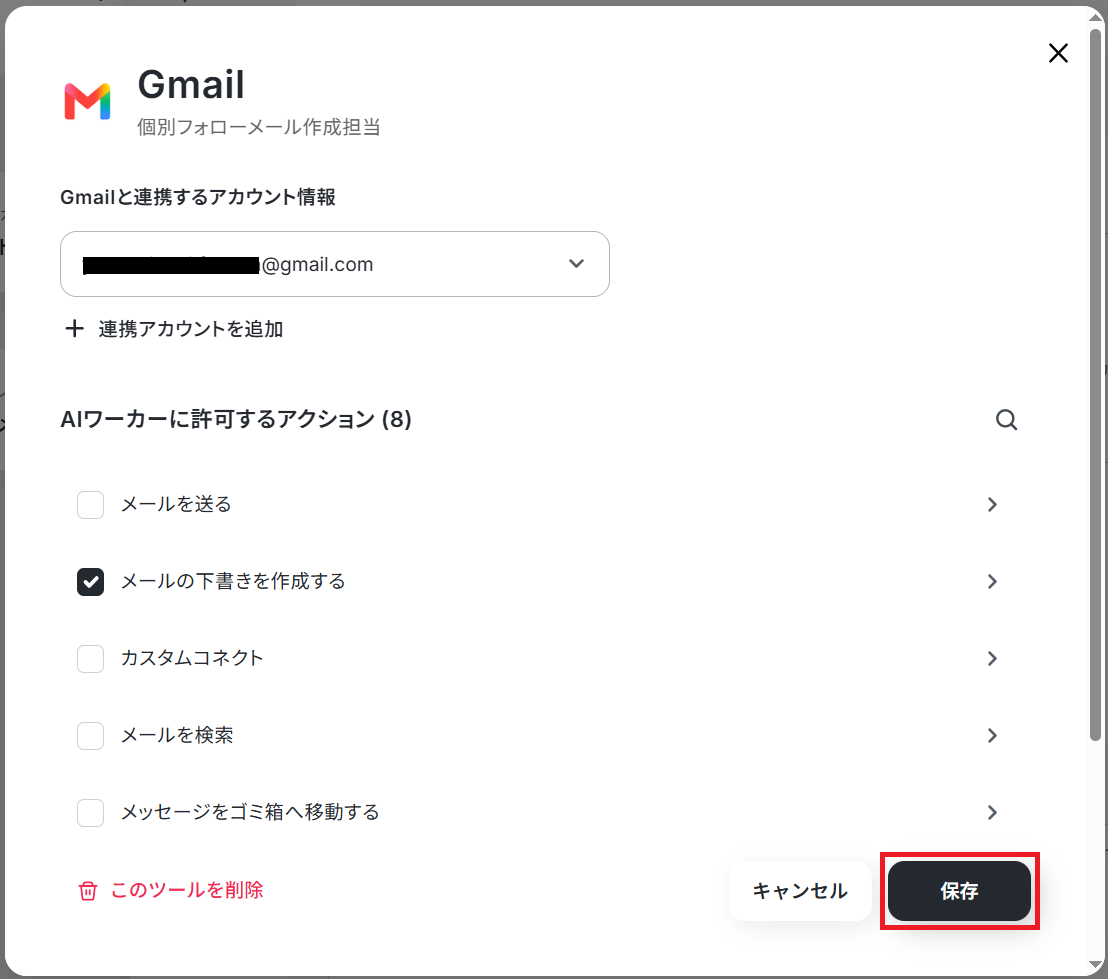Expand the メールを送る row chevron
The image size is (1108, 979).
tap(992, 505)
